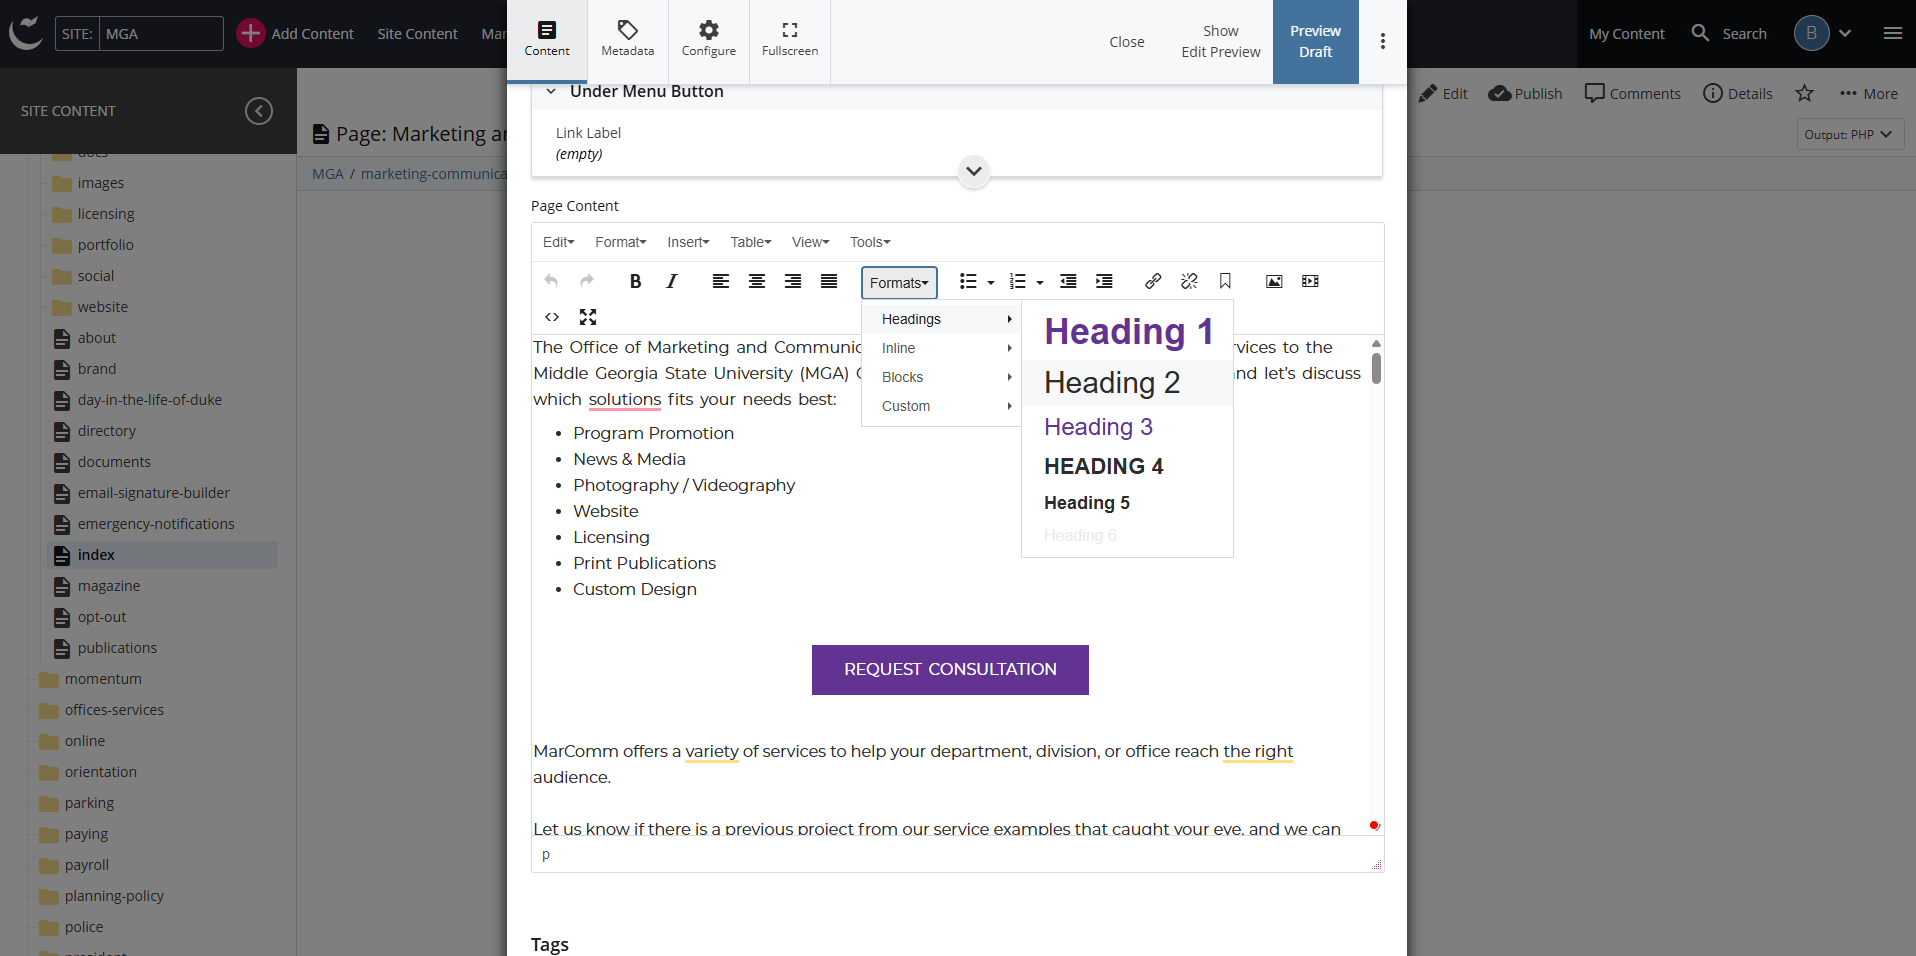The image size is (1916, 956).
Task: Click the Preview Draft button
Action: (1315, 42)
